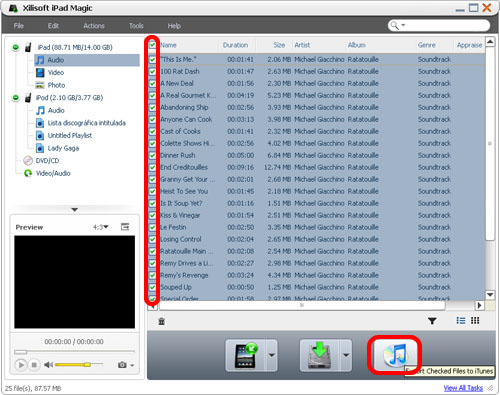Open copy-to-device dropdown arrow
The height and width of the screenshot is (395, 500).
click(x=272, y=355)
